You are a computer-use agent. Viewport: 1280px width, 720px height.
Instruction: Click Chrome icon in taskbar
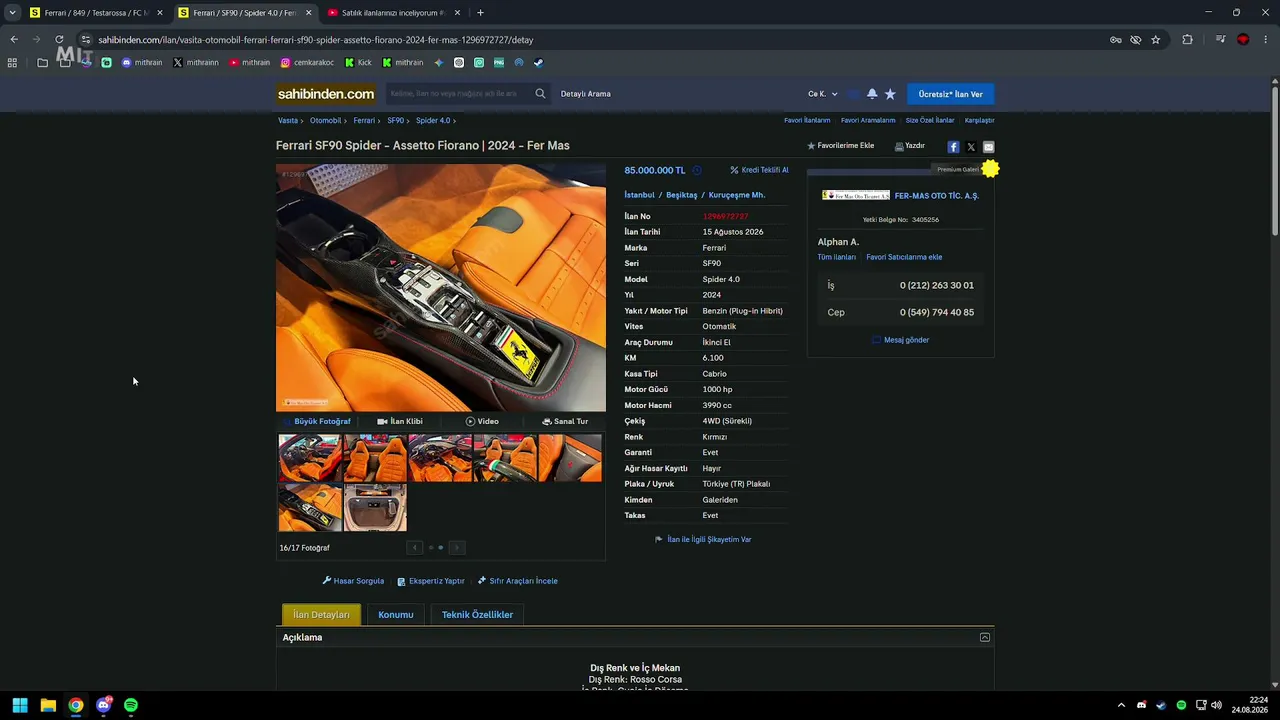click(76, 705)
